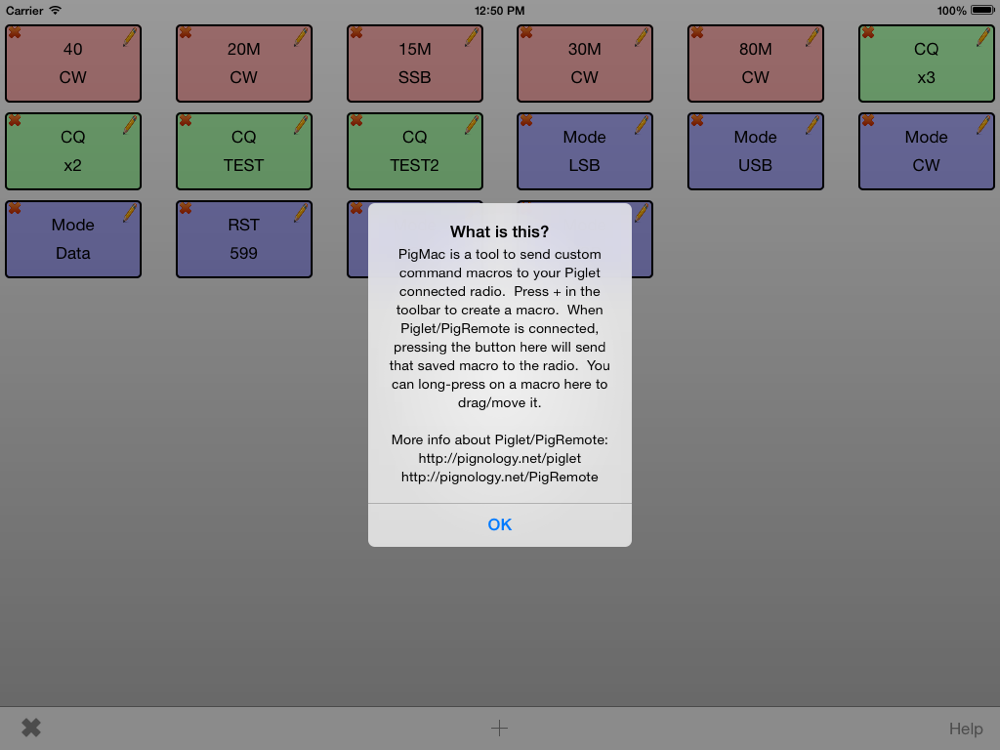Click the 12:50 PM clock
Image resolution: width=1000 pixels, height=750 pixels.
(499, 10)
